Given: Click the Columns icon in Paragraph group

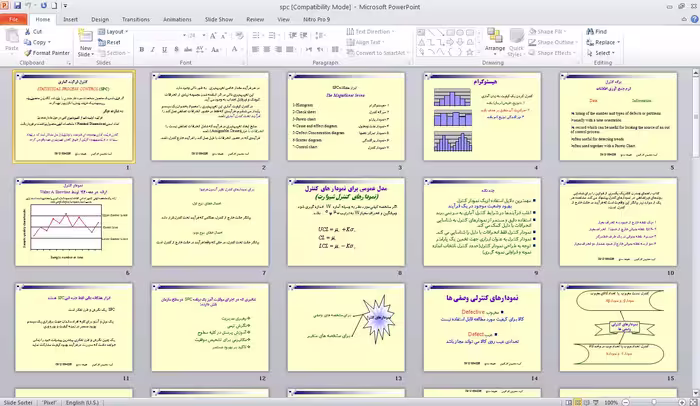Looking at the screenshot, I should point(336,50).
